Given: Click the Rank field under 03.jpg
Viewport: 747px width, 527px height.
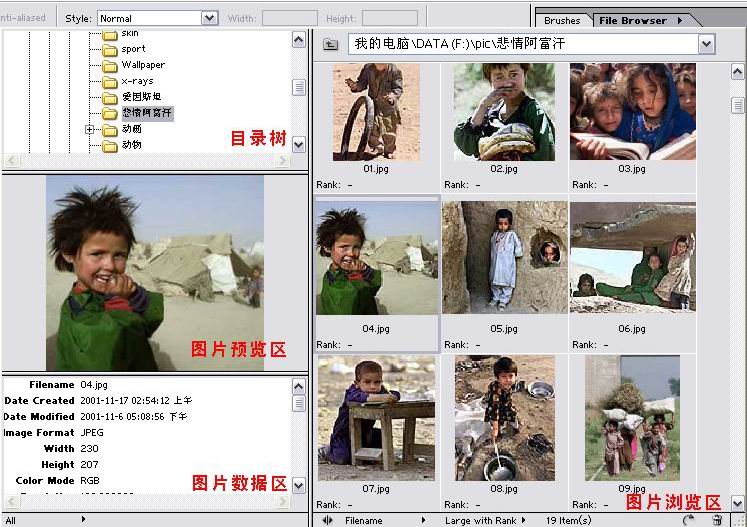Looking at the screenshot, I should (x=590, y=185).
